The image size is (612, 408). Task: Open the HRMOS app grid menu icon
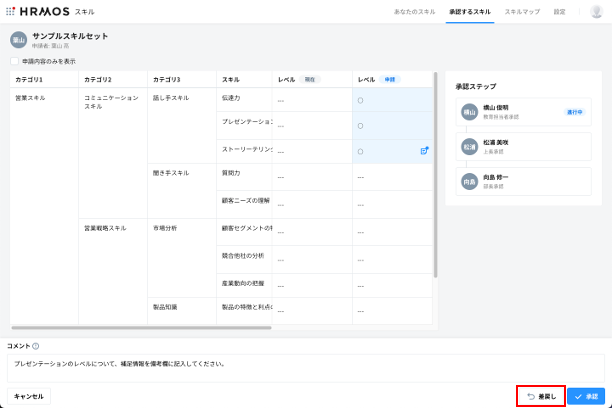click(10, 11)
